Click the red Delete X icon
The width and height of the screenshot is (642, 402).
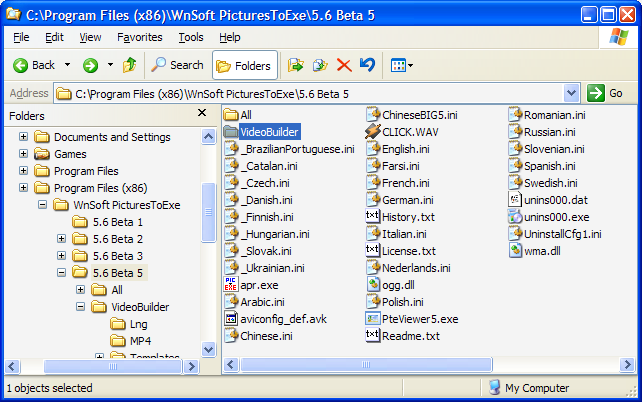[x=344, y=65]
